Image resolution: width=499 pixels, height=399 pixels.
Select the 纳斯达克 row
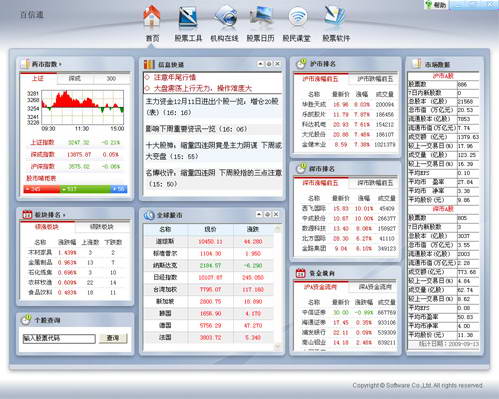click(x=208, y=266)
